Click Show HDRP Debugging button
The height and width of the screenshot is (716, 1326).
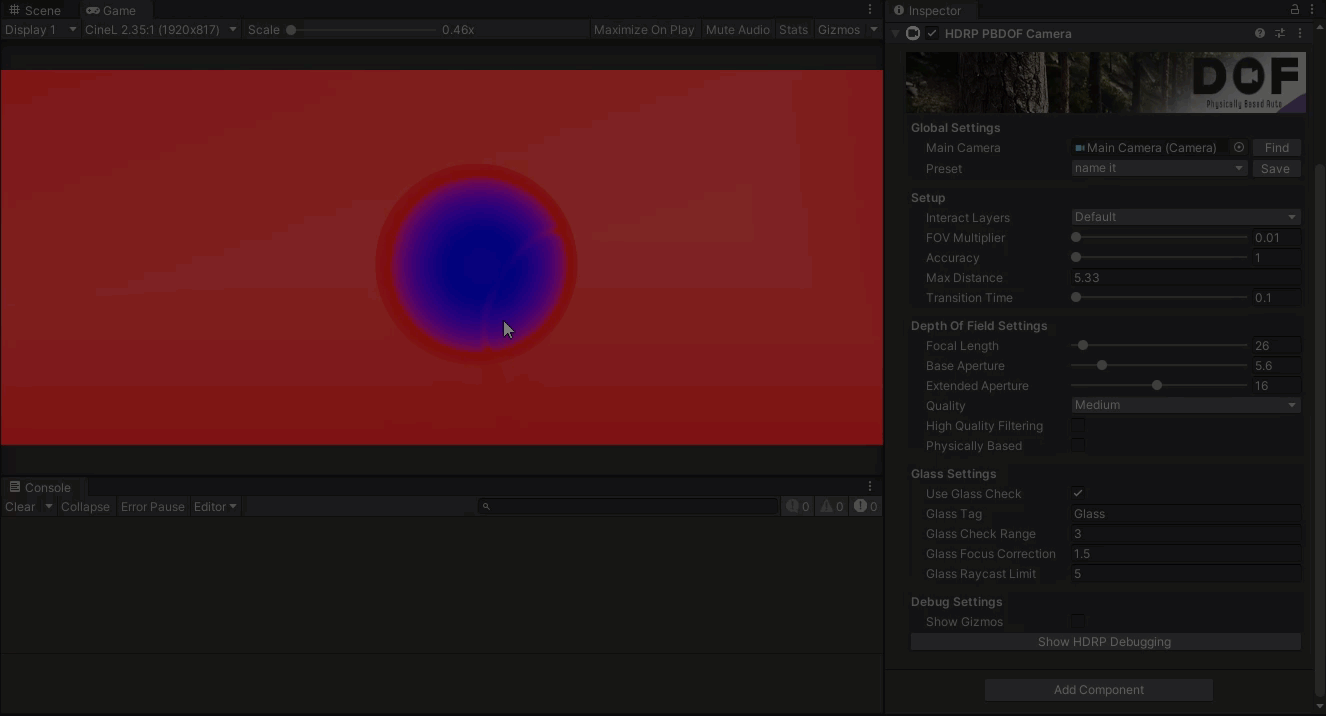[1105, 642]
